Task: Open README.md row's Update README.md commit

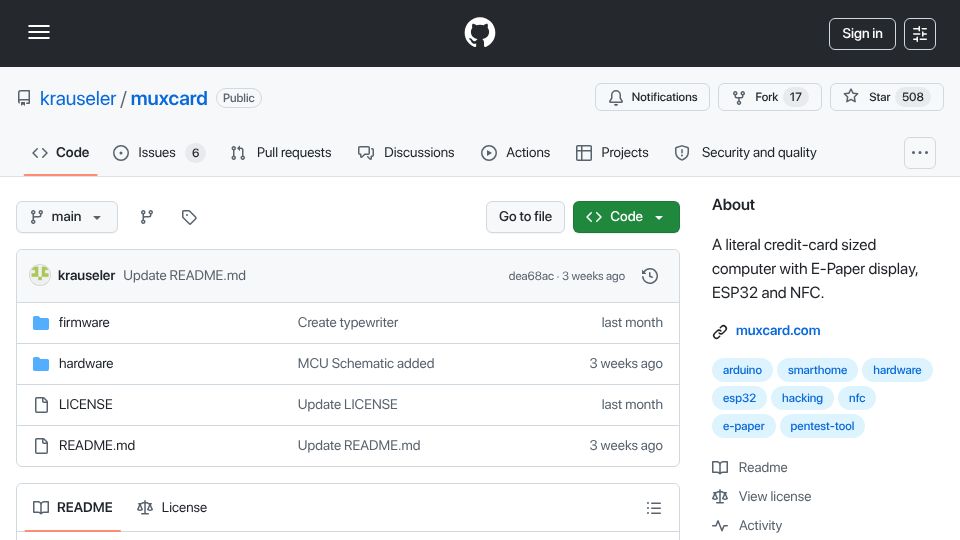Action: coord(359,446)
